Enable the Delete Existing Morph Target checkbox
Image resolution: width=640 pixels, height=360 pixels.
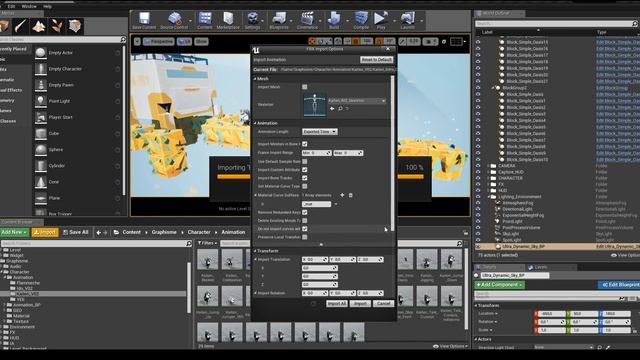click(304, 220)
